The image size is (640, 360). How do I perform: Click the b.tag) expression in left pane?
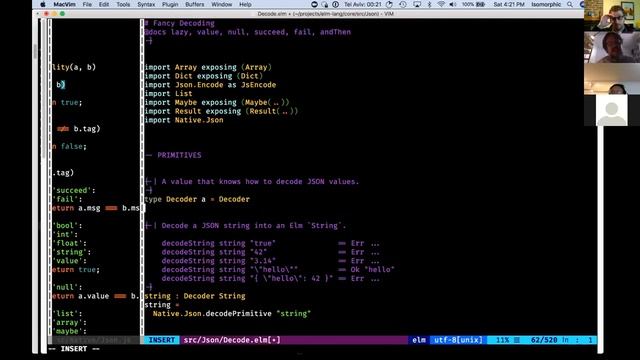pos(87,129)
